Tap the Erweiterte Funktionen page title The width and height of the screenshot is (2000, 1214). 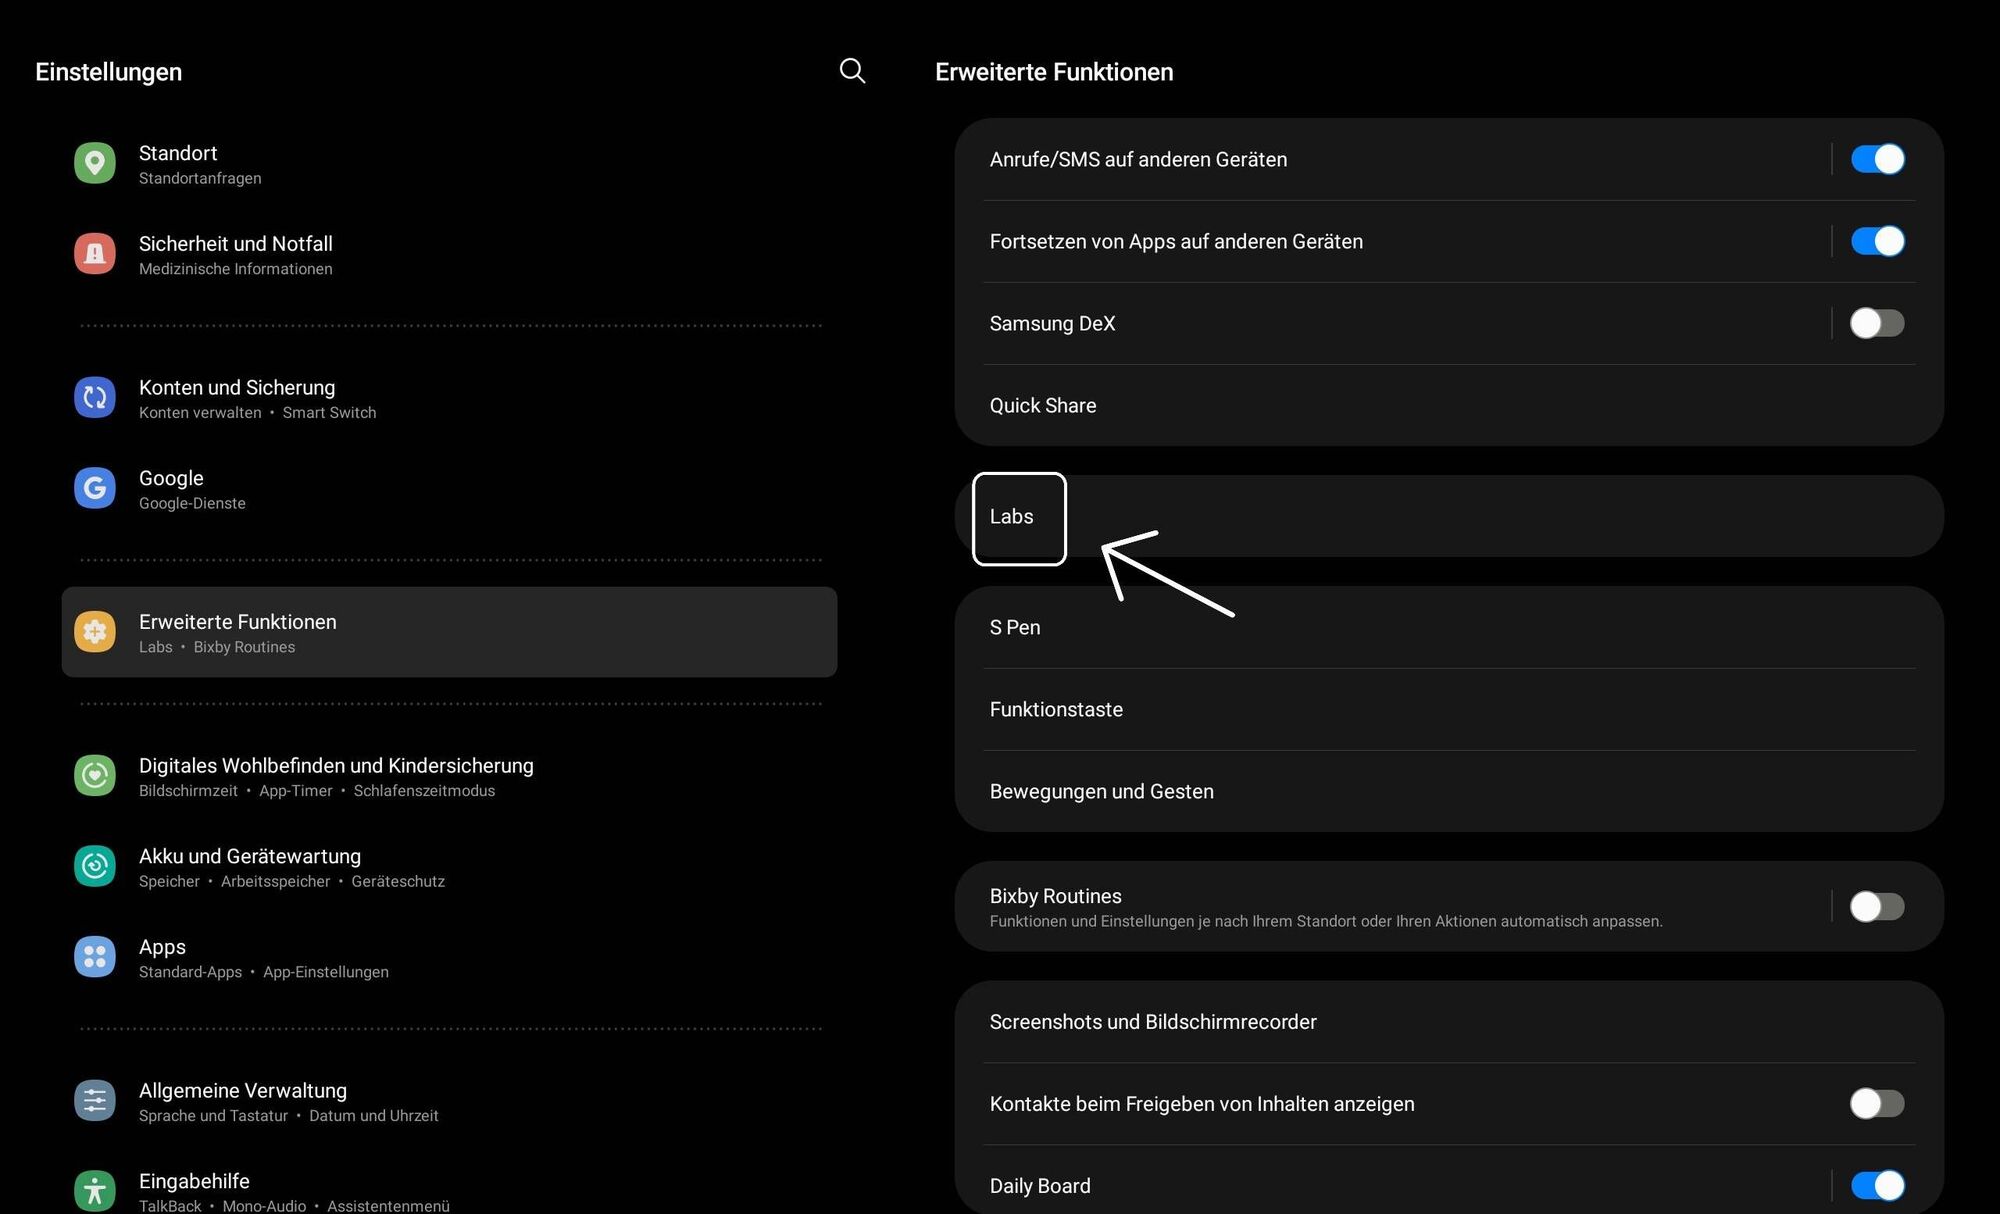point(1054,72)
